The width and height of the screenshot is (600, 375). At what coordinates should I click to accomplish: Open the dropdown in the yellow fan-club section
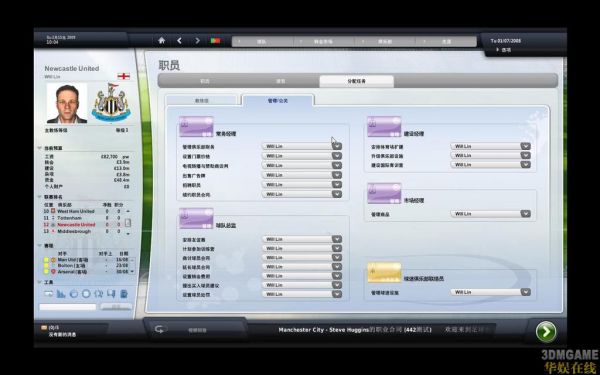pyautogui.click(x=491, y=292)
